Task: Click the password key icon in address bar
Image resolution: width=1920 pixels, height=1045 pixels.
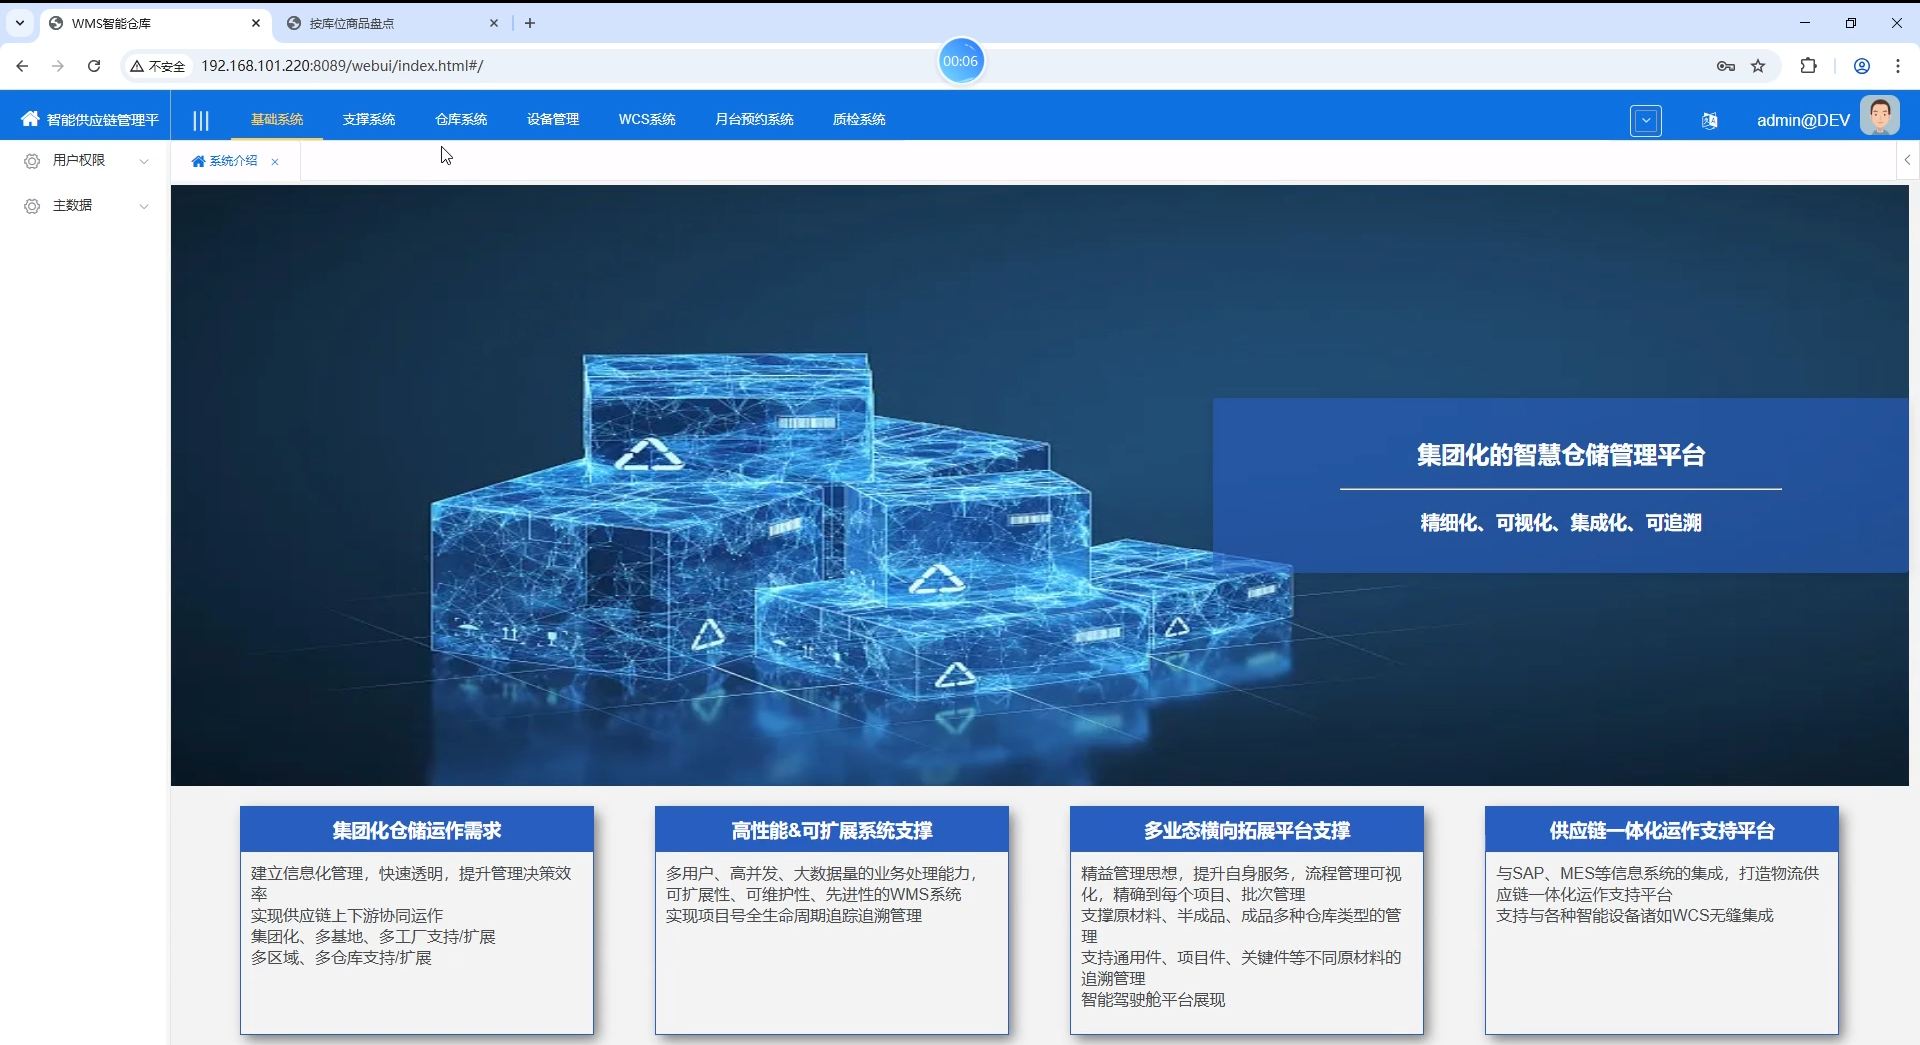Action: click(x=1726, y=66)
